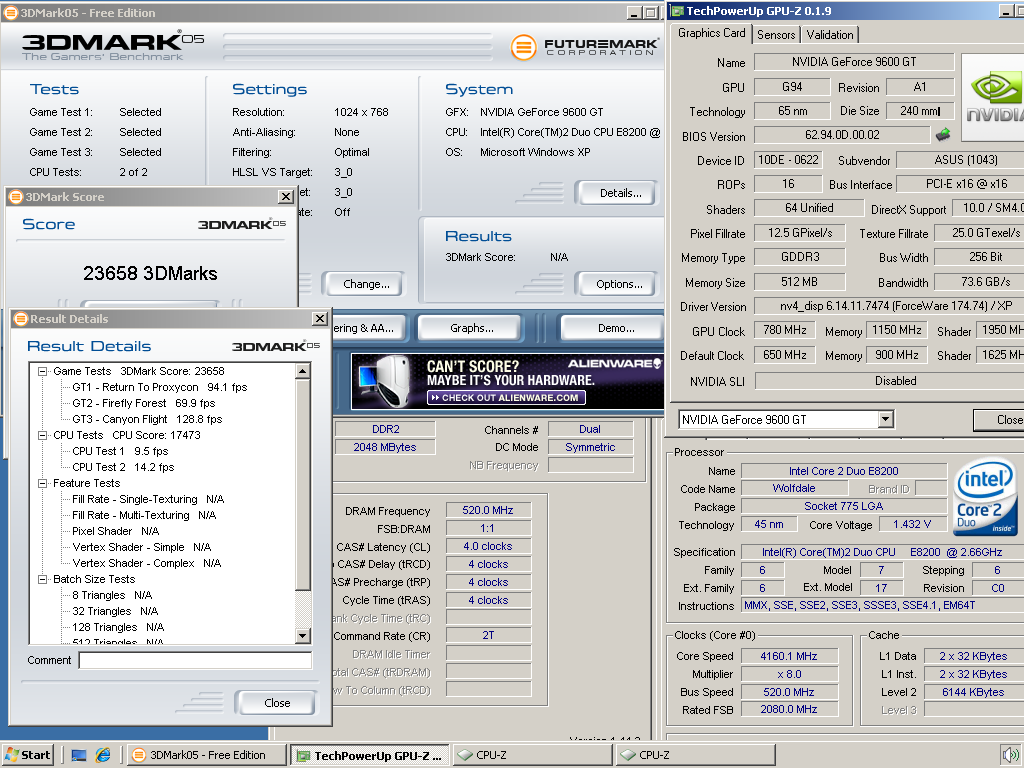Switch to the Sensors tab in GPU-Z
This screenshot has height=768, width=1024.
pyautogui.click(x=776, y=35)
